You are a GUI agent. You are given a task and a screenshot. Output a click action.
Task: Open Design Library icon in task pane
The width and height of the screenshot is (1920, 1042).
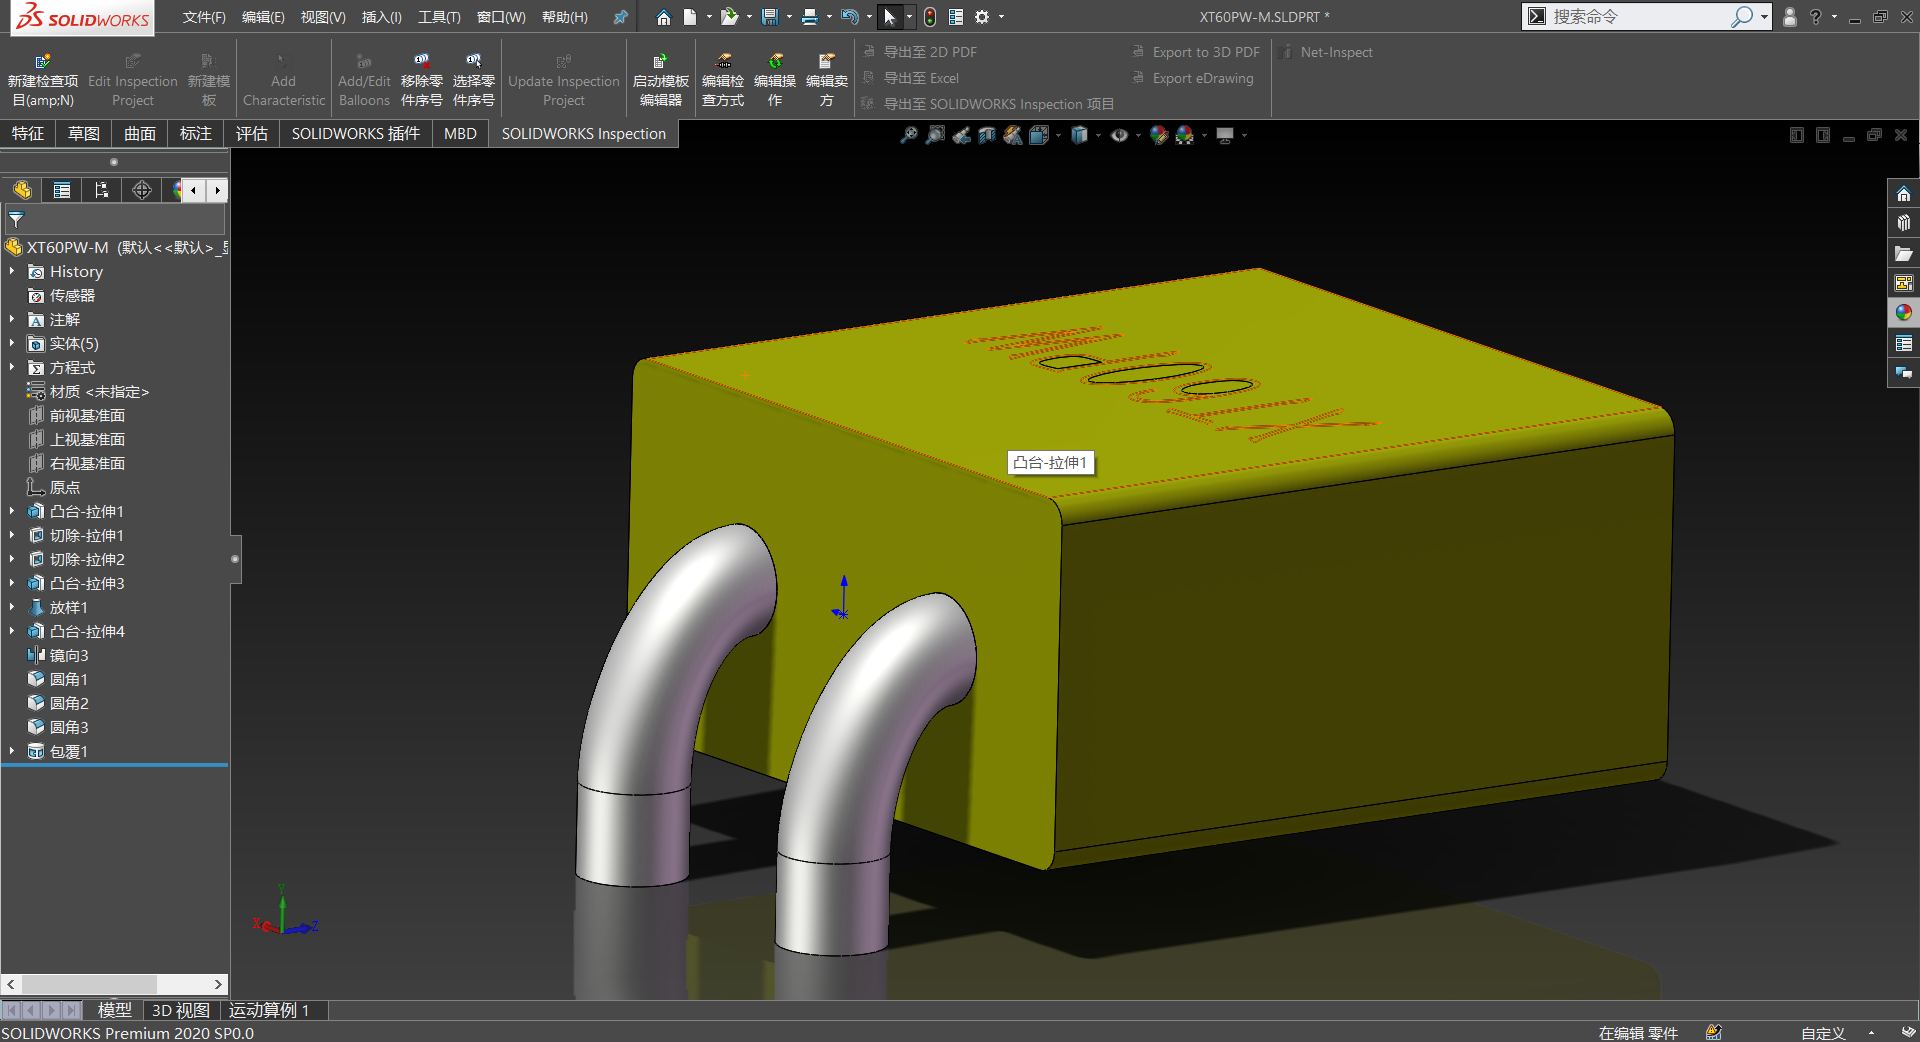1903,223
